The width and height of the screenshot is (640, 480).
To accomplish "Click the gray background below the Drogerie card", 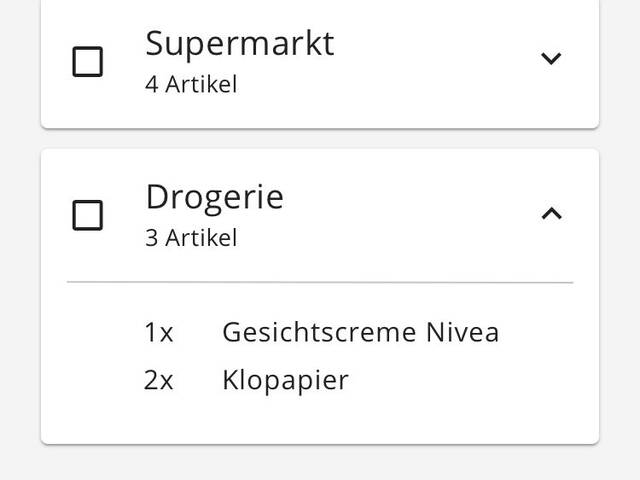I will tap(320, 462).
